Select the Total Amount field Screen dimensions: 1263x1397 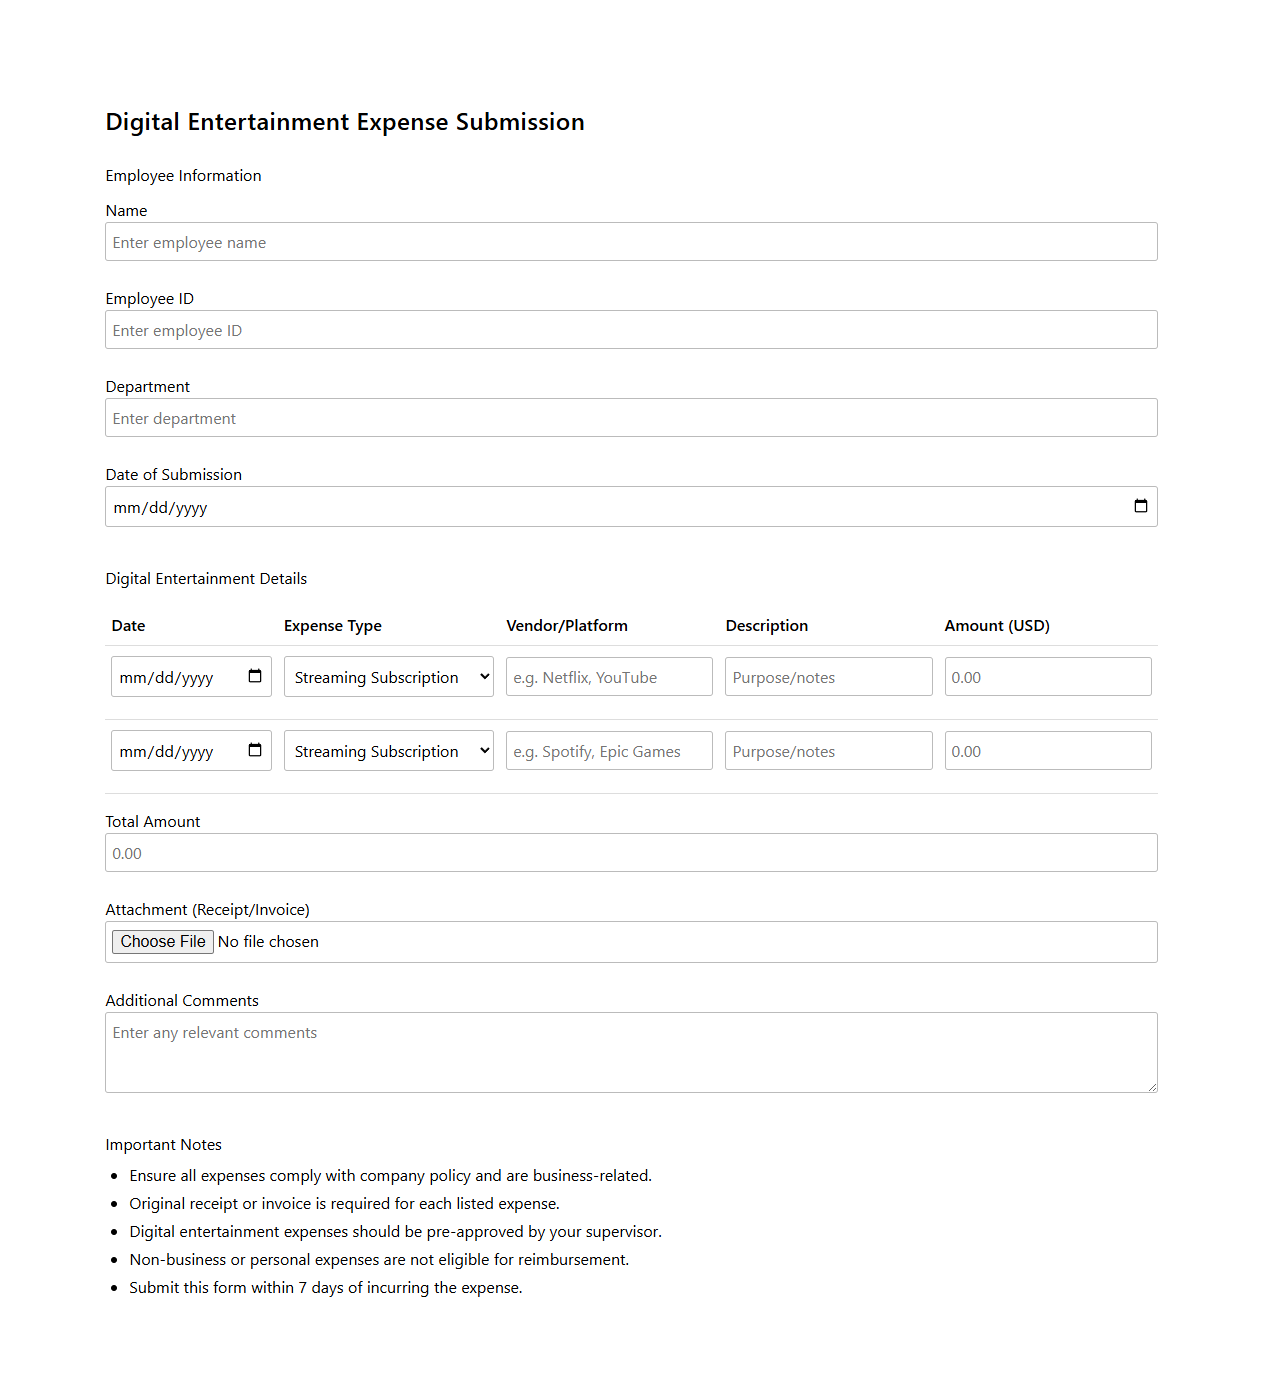[x=630, y=853]
